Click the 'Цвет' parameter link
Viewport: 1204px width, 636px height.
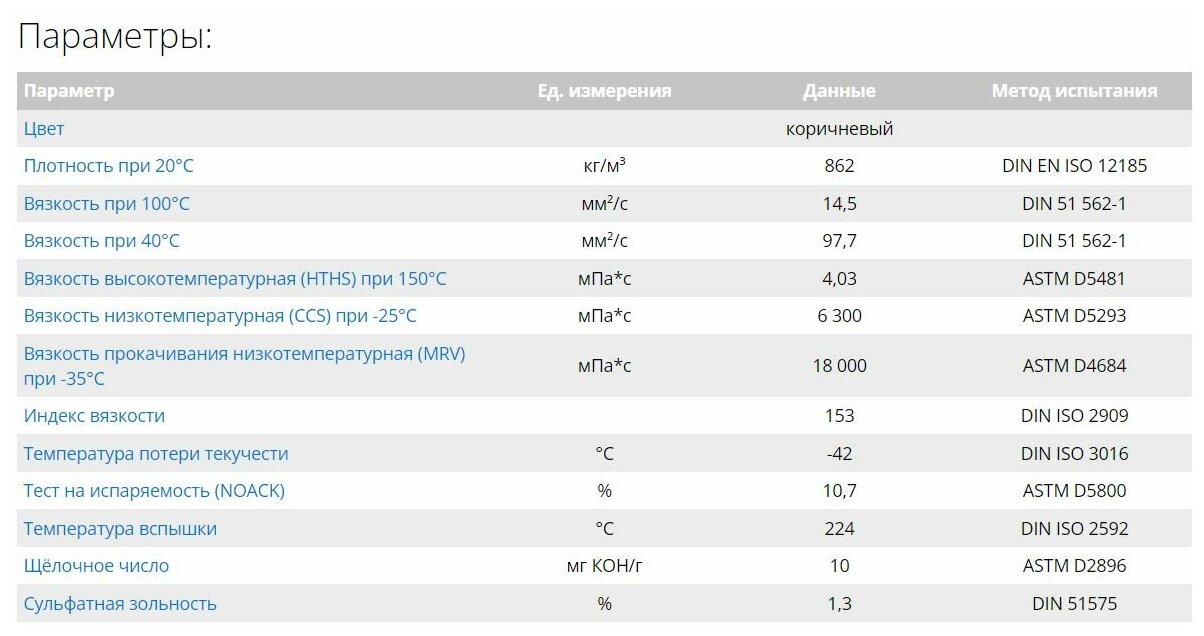(44, 129)
